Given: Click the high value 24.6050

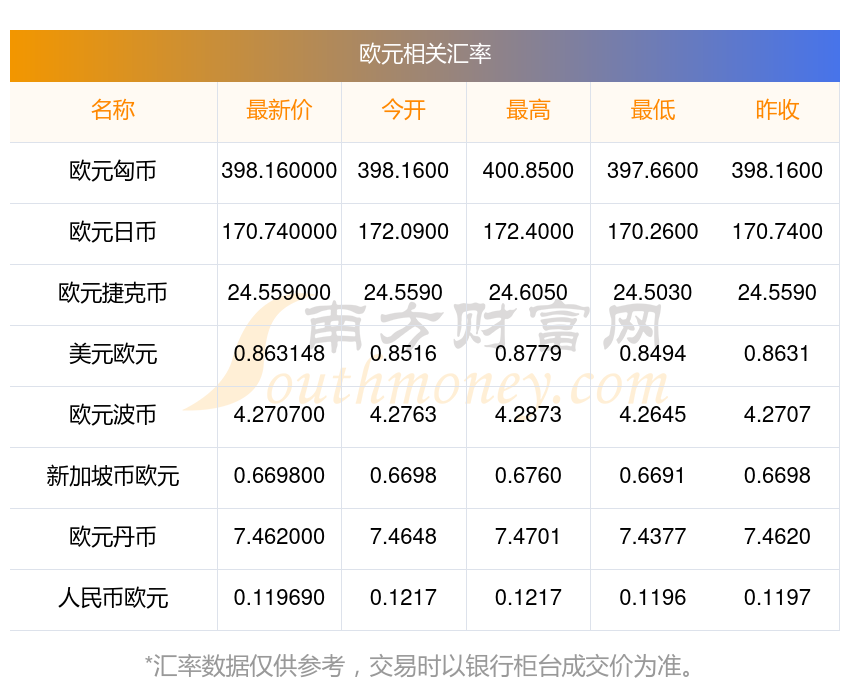Looking at the screenshot, I should [528, 293].
